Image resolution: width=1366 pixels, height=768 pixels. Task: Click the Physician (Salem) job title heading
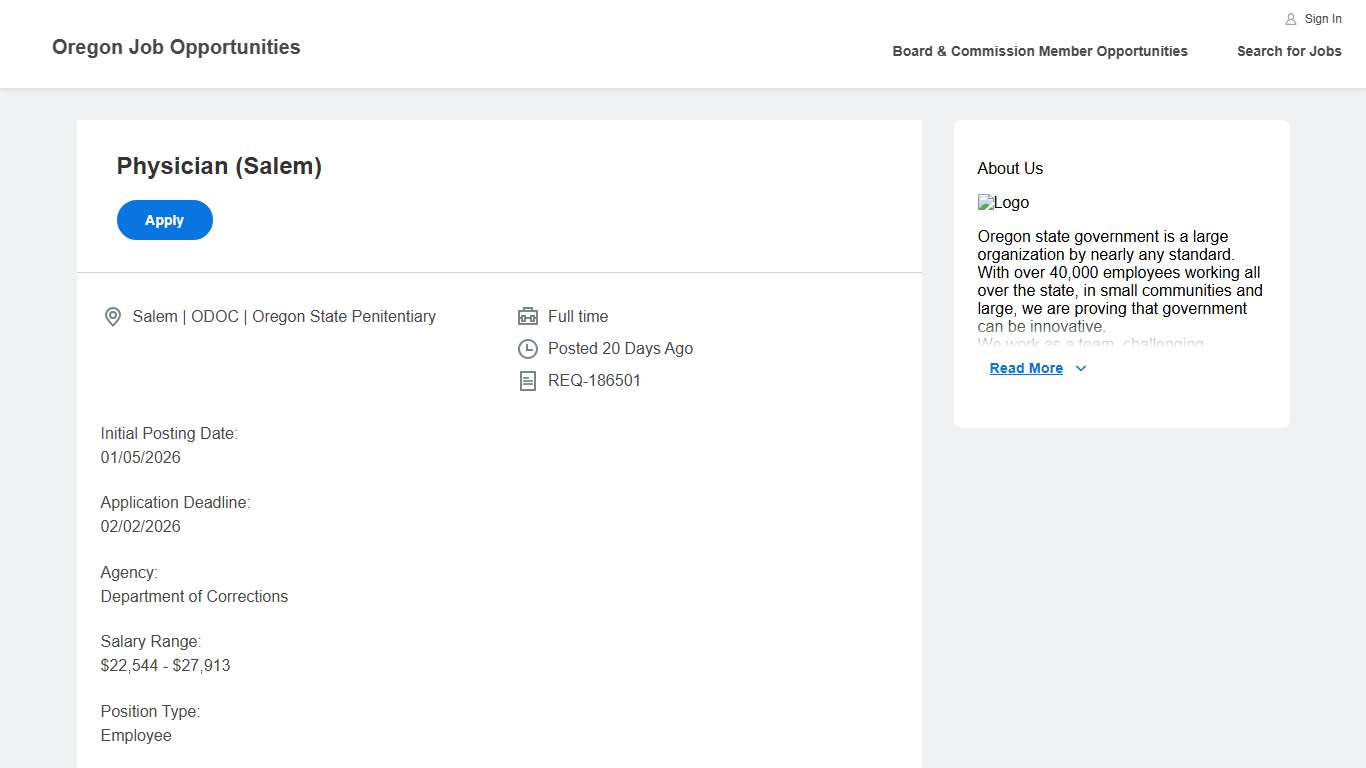(219, 166)
